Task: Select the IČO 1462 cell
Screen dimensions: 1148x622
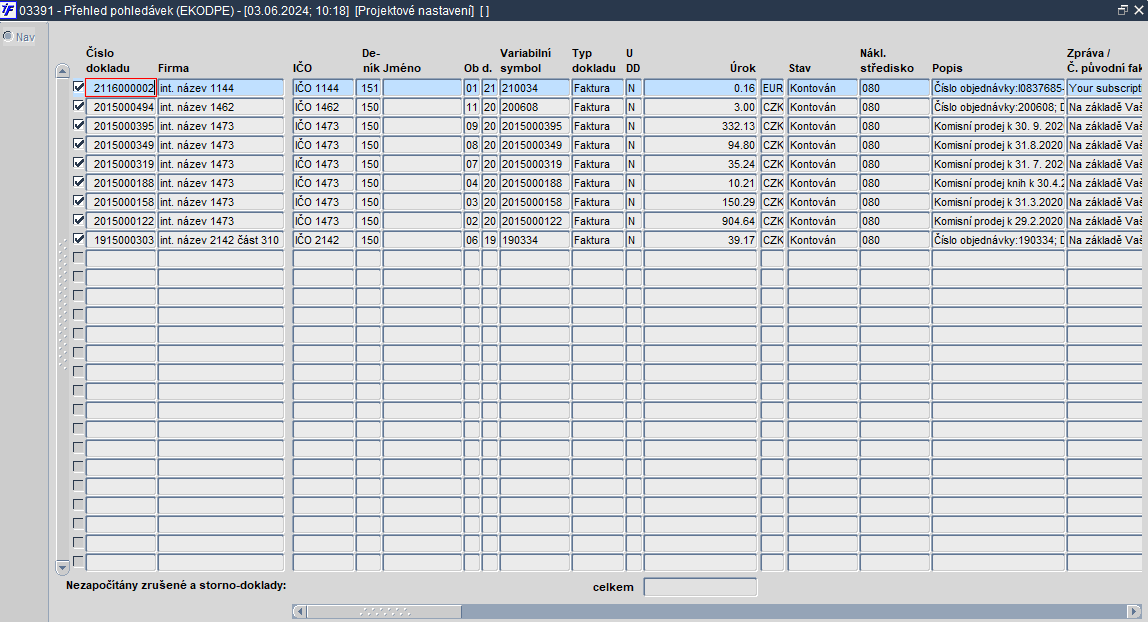Action: 323,107
